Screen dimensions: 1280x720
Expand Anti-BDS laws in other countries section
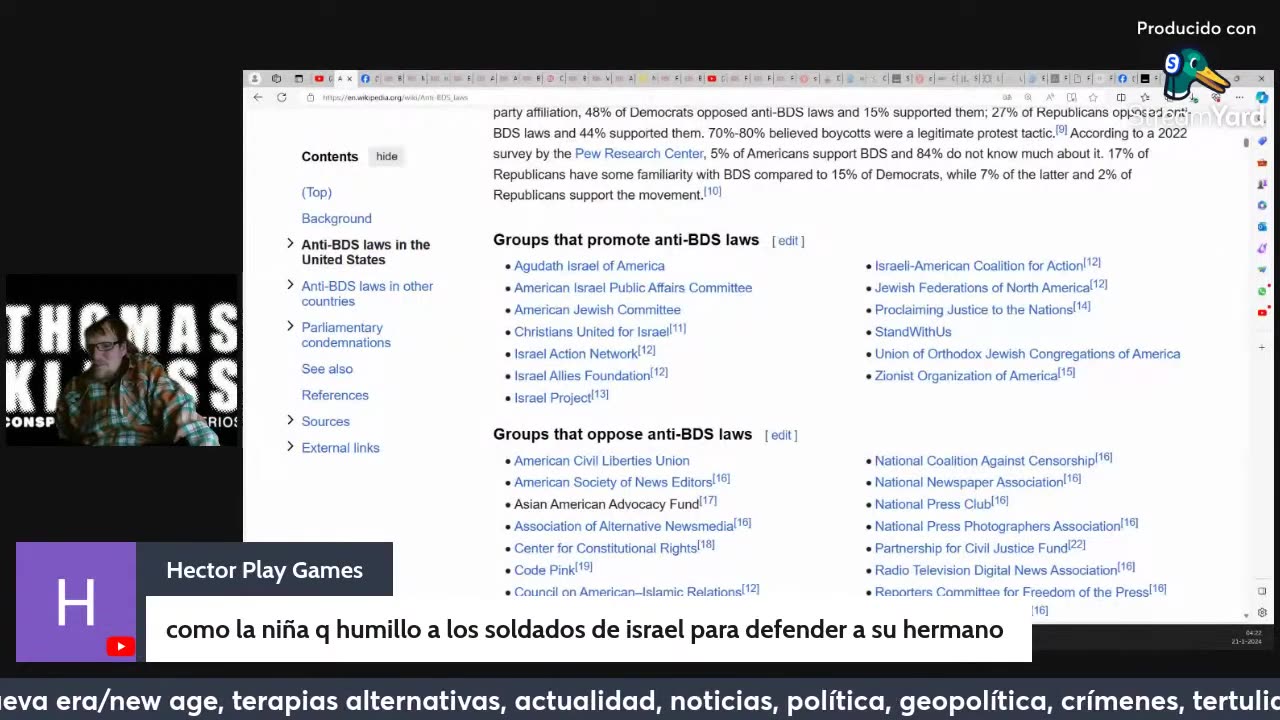coord(290,286)
